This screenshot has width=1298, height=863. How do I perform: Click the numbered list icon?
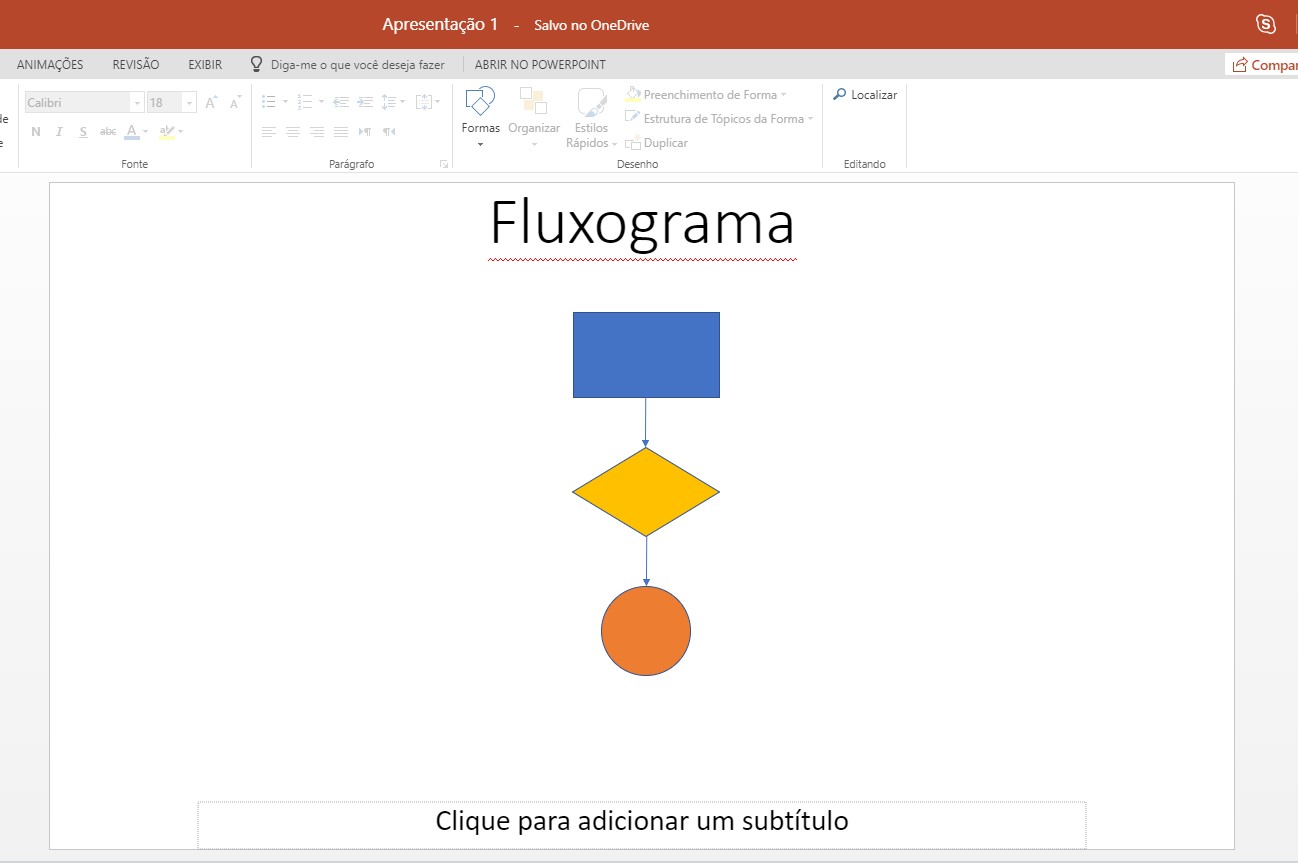(305, 102)
